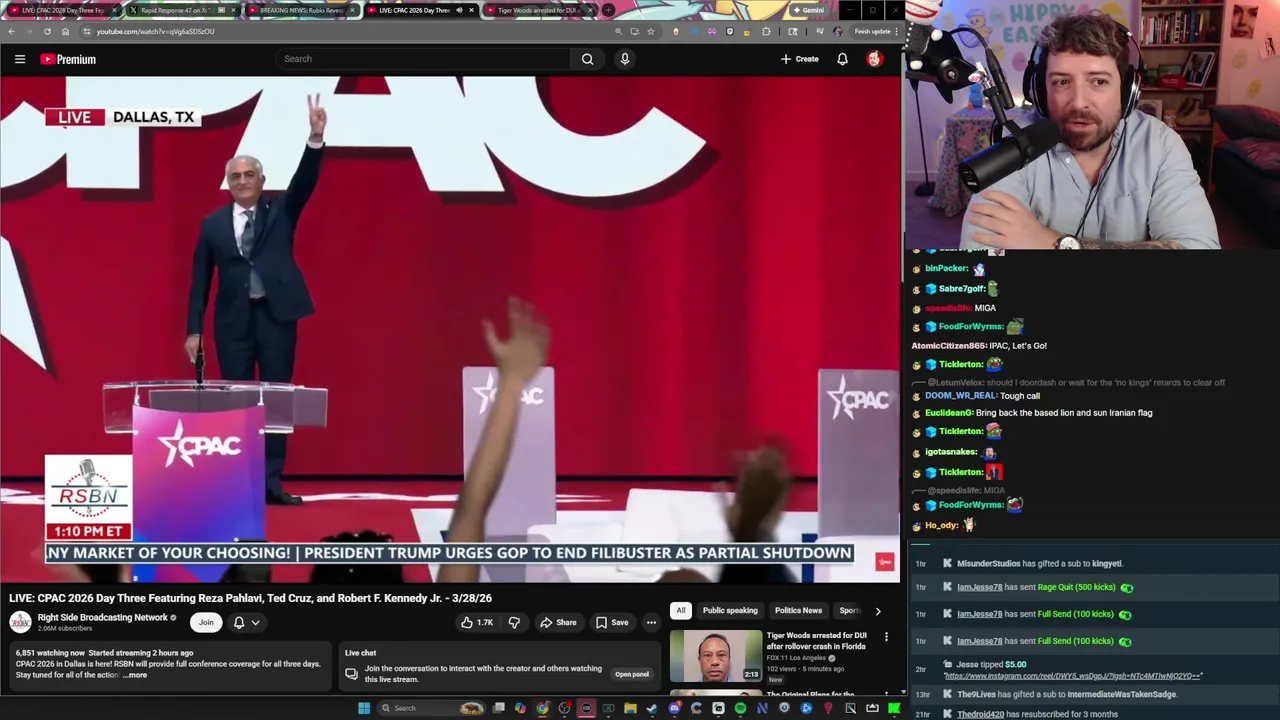
Task: Click The9Lives gifted sub entry
Action: click(1095, 694)
